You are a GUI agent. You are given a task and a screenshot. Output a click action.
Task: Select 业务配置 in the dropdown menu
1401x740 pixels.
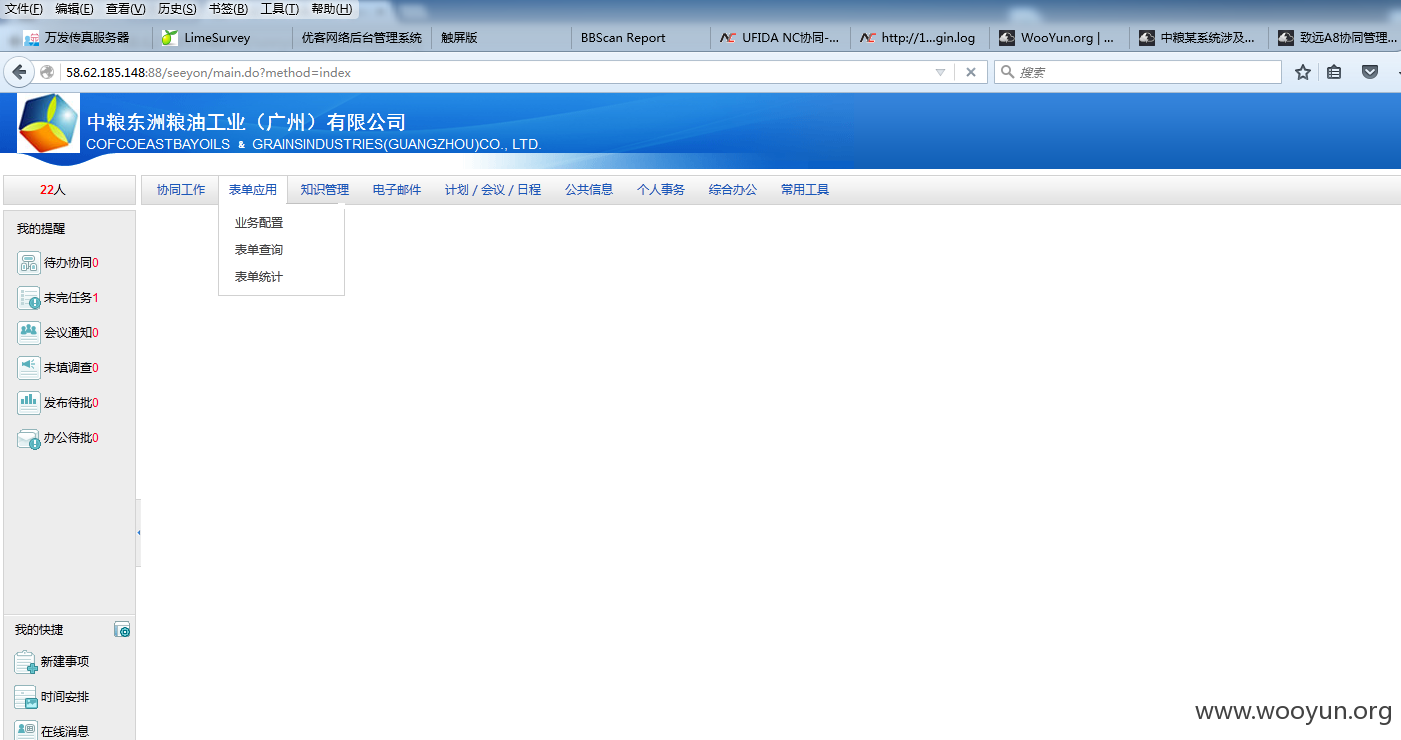[x=259, y=223]
